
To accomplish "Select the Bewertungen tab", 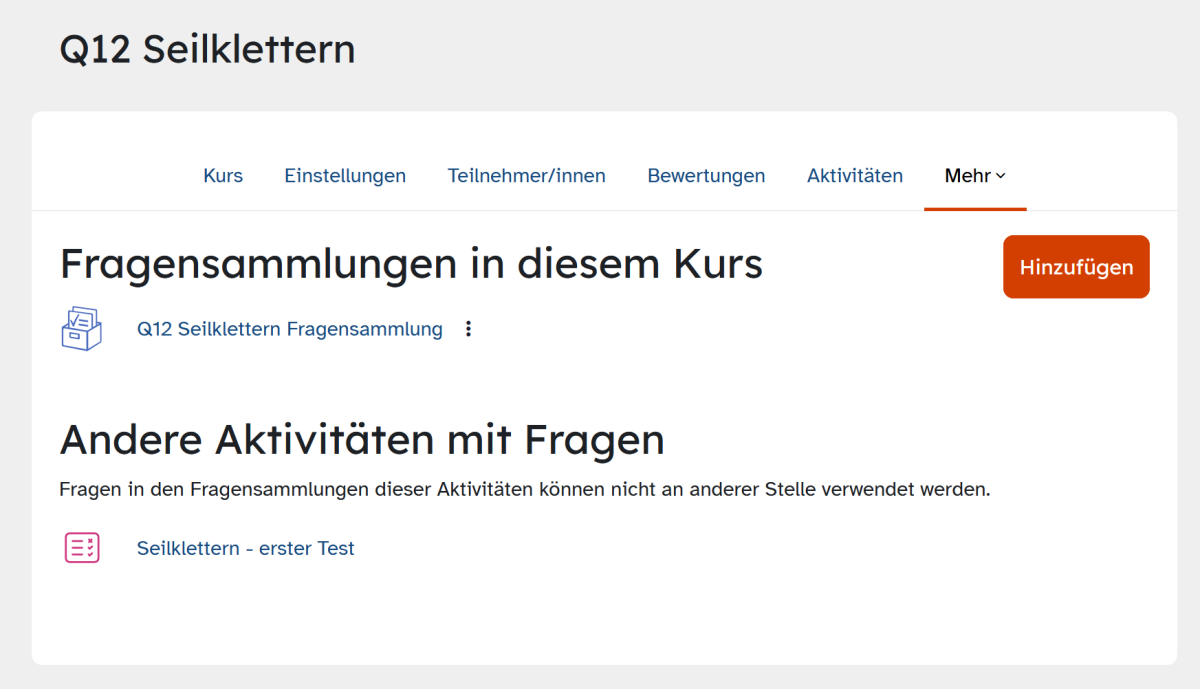I will click(706, 176).
